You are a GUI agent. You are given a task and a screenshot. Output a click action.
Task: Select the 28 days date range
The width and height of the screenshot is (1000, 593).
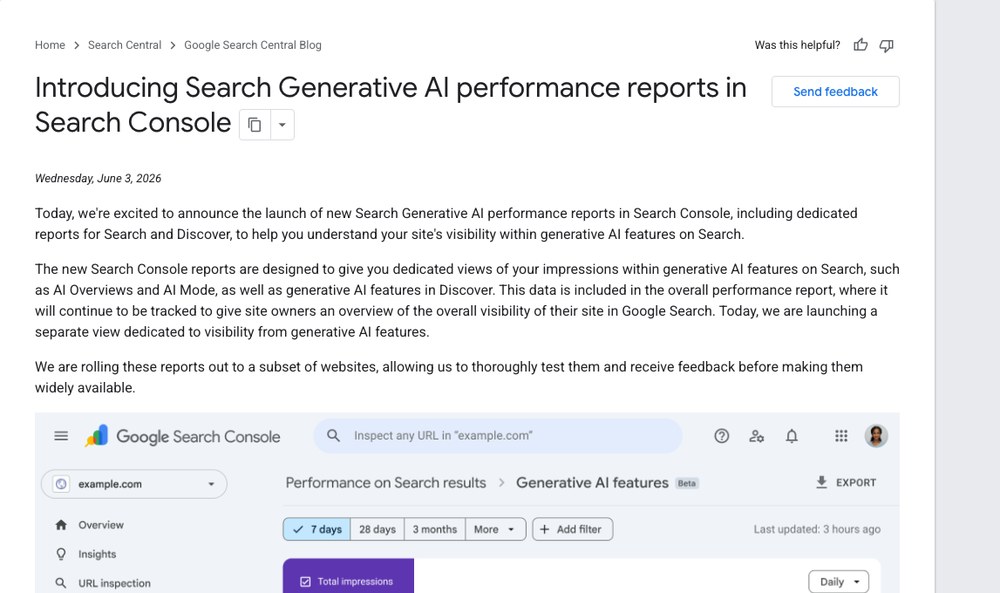point(378,529)
